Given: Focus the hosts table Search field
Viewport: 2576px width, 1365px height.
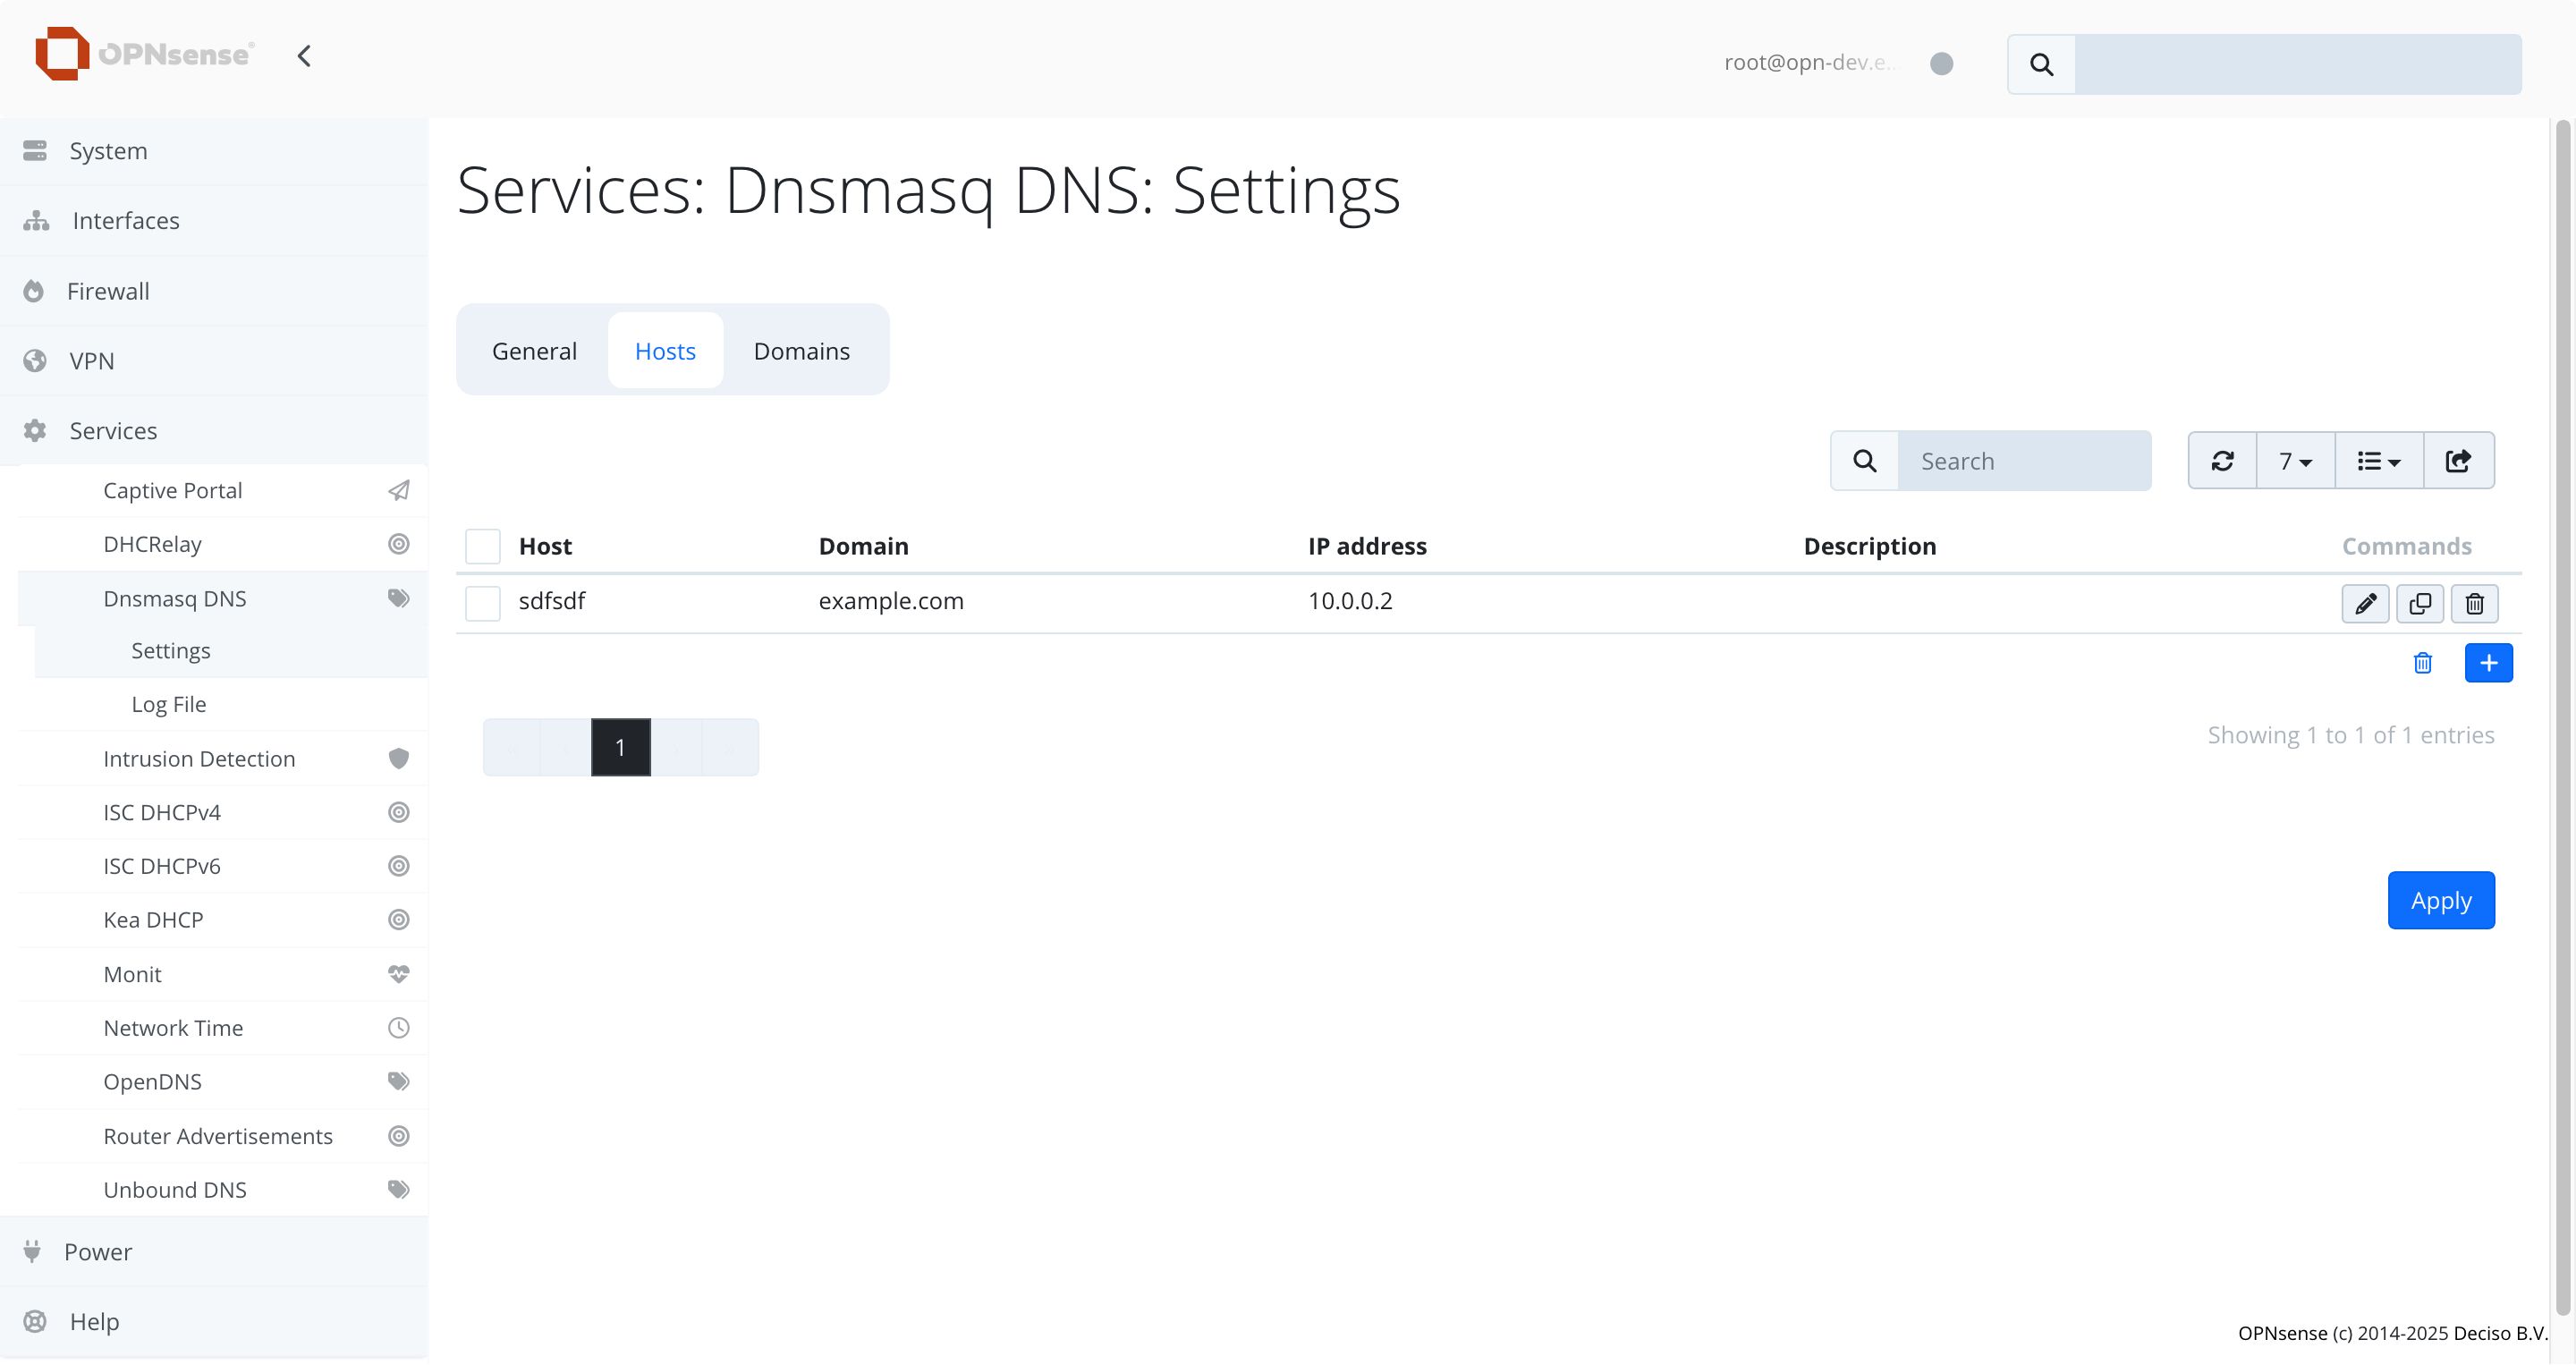Looking at the screenshot, I should 2024,461.
